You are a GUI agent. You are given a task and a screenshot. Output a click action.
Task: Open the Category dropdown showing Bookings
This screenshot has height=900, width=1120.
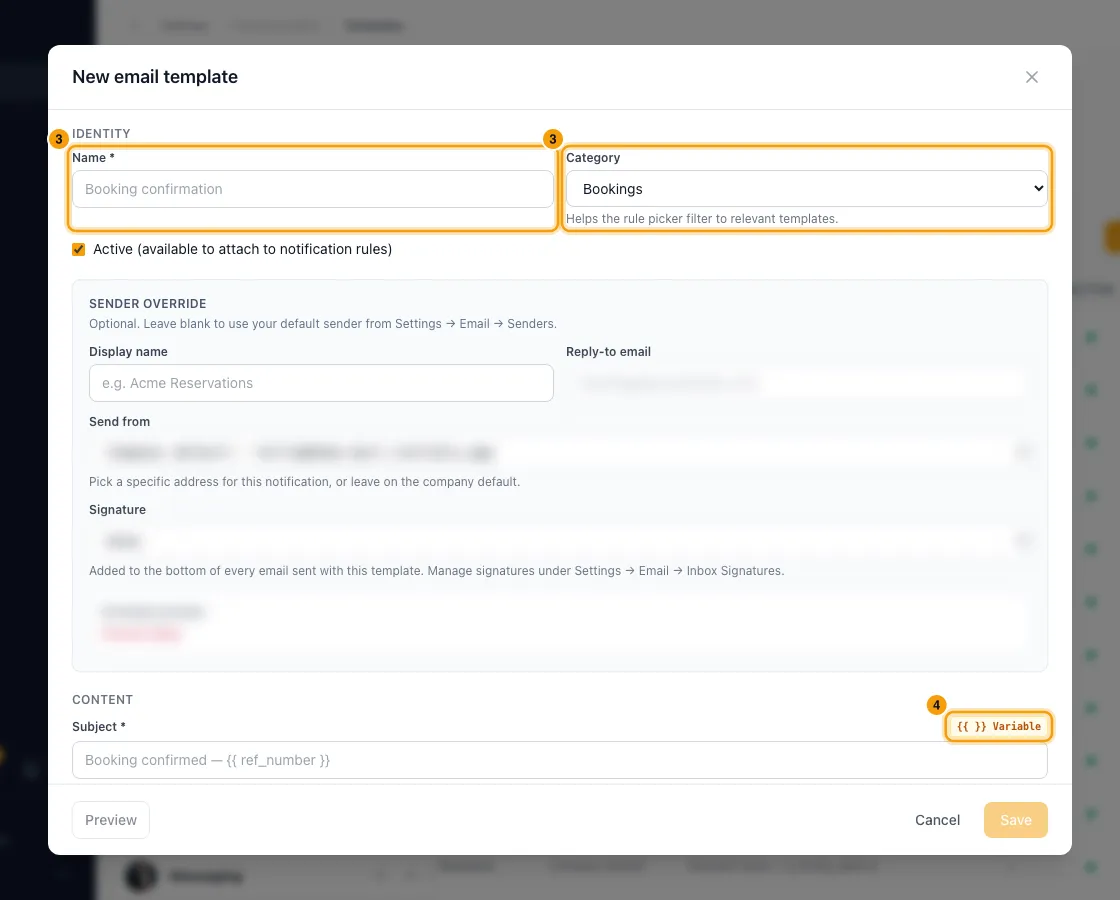(x=806, y=189)
